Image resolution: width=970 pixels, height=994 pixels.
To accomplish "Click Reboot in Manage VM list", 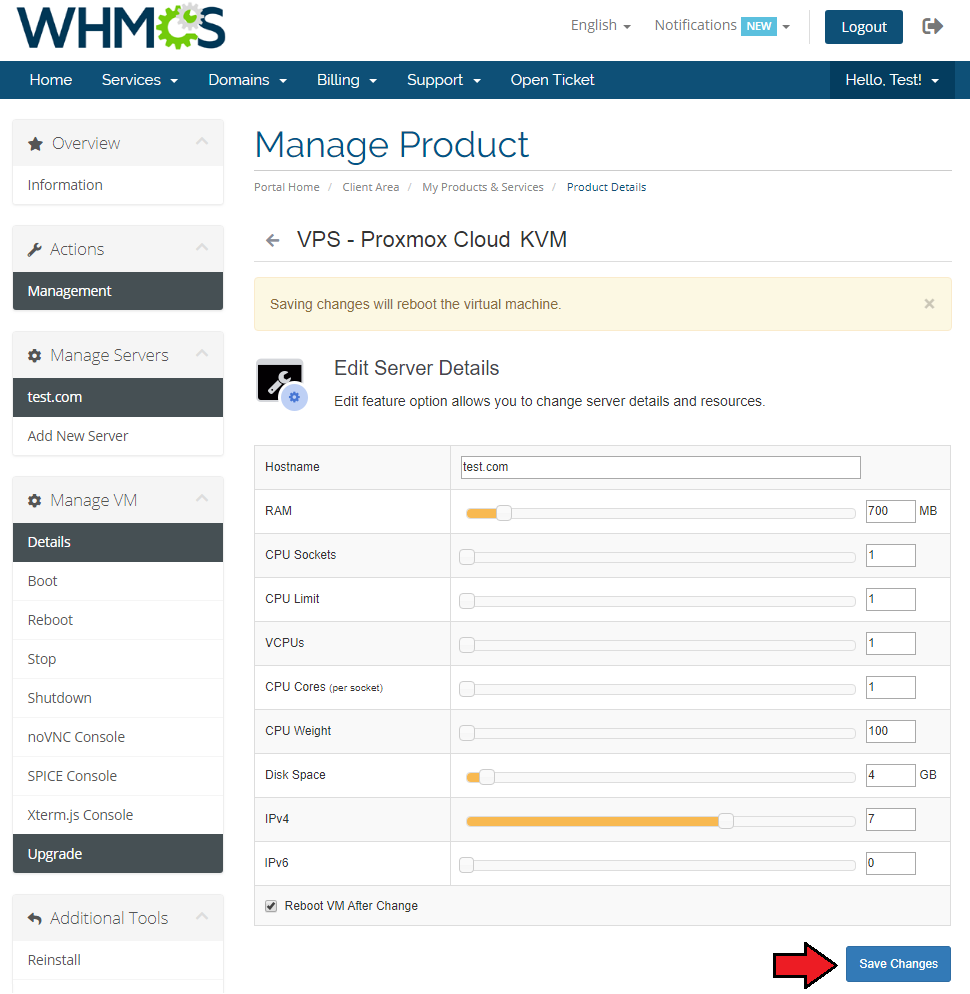I will coord(118,620).
